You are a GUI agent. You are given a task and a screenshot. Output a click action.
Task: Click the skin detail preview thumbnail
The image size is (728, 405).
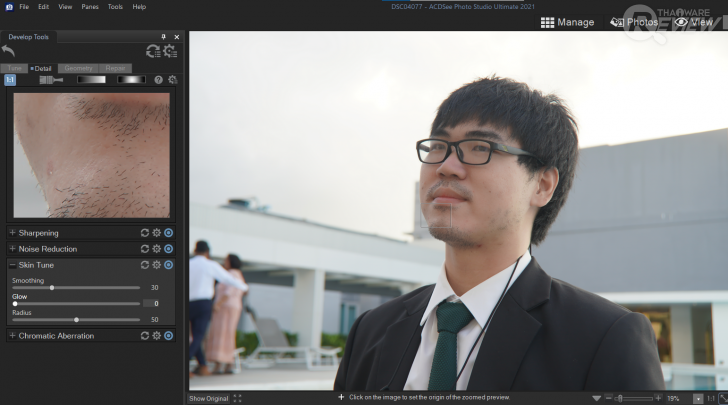(91, 155)
